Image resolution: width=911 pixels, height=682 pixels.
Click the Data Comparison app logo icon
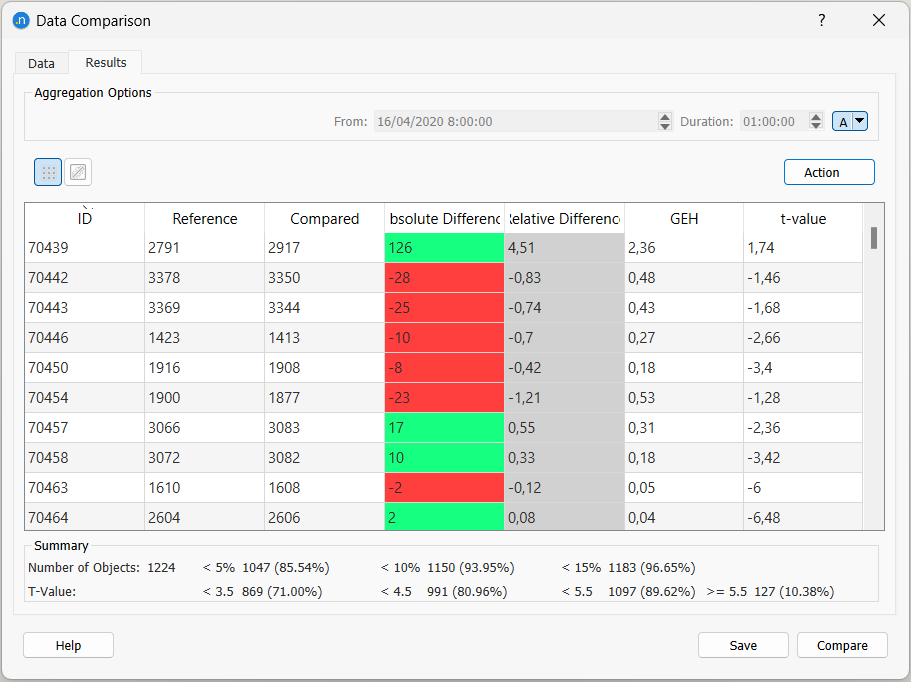(x=20, y=20)
